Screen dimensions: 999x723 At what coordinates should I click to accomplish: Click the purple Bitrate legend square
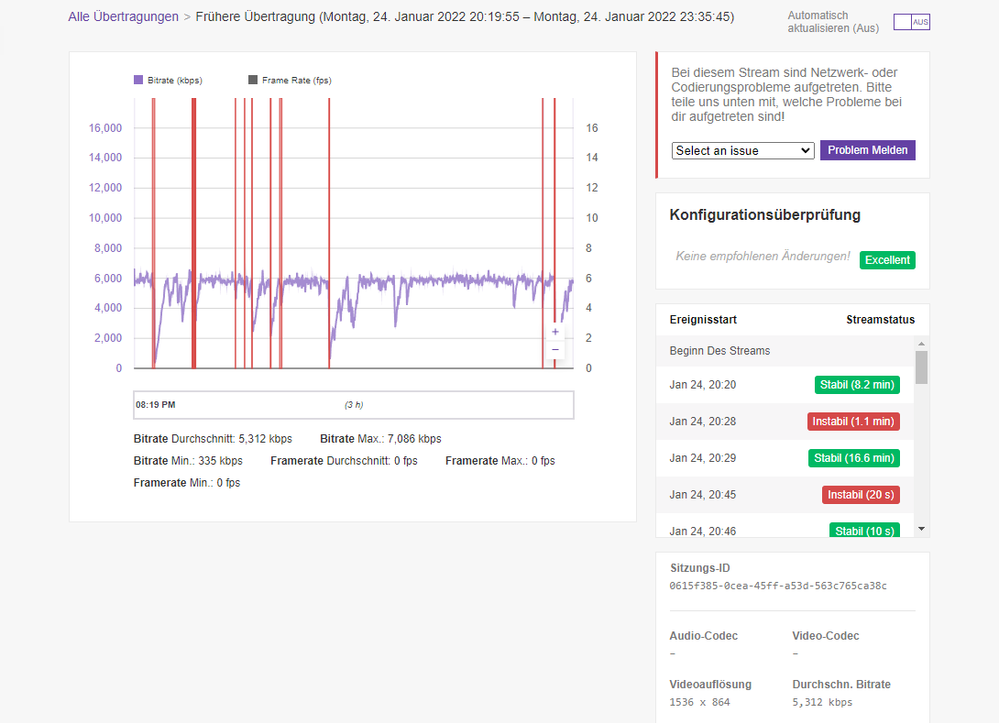[x=138, y=80]
